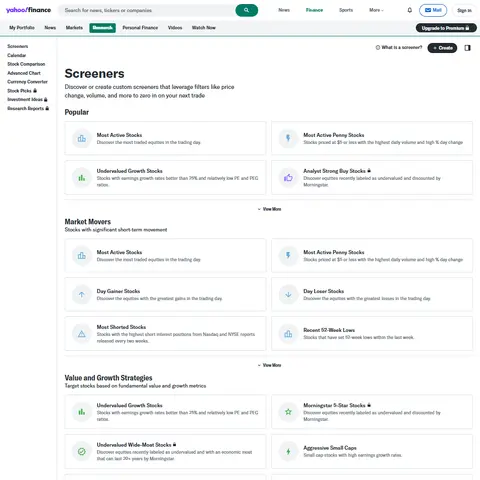Open the Aggressive Small Caps title
Screen dimensions: 480x480
click(330, 447)
